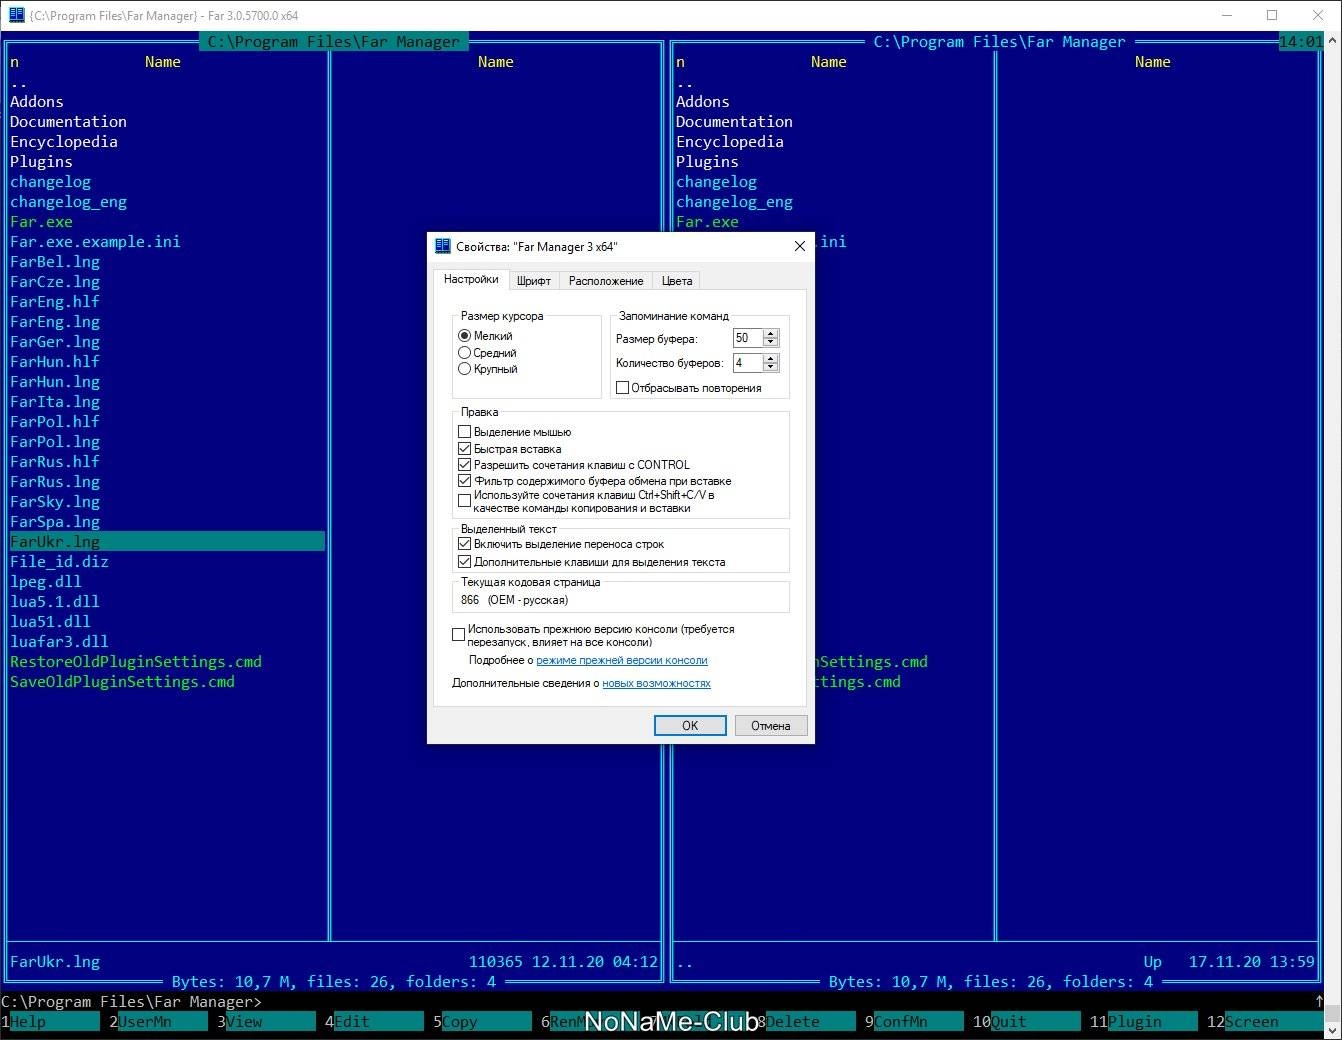Confirm the dialog with OK button
The image size is (1342, 1040).
click(690, 726)
